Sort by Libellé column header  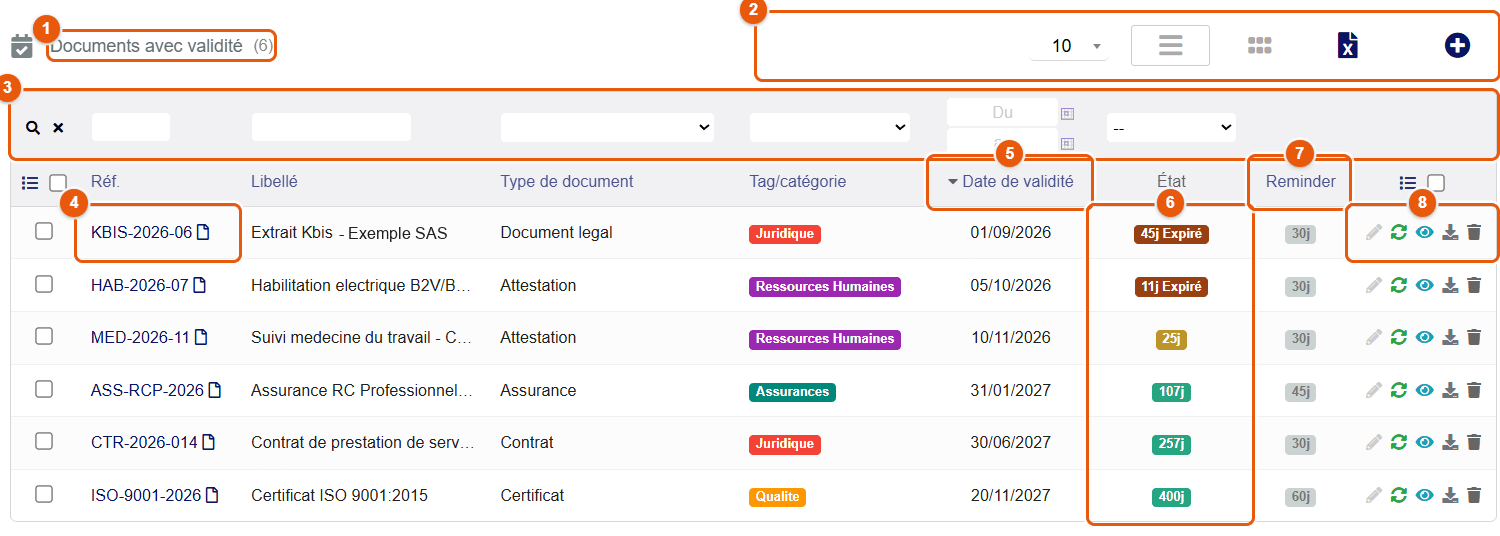274,182
